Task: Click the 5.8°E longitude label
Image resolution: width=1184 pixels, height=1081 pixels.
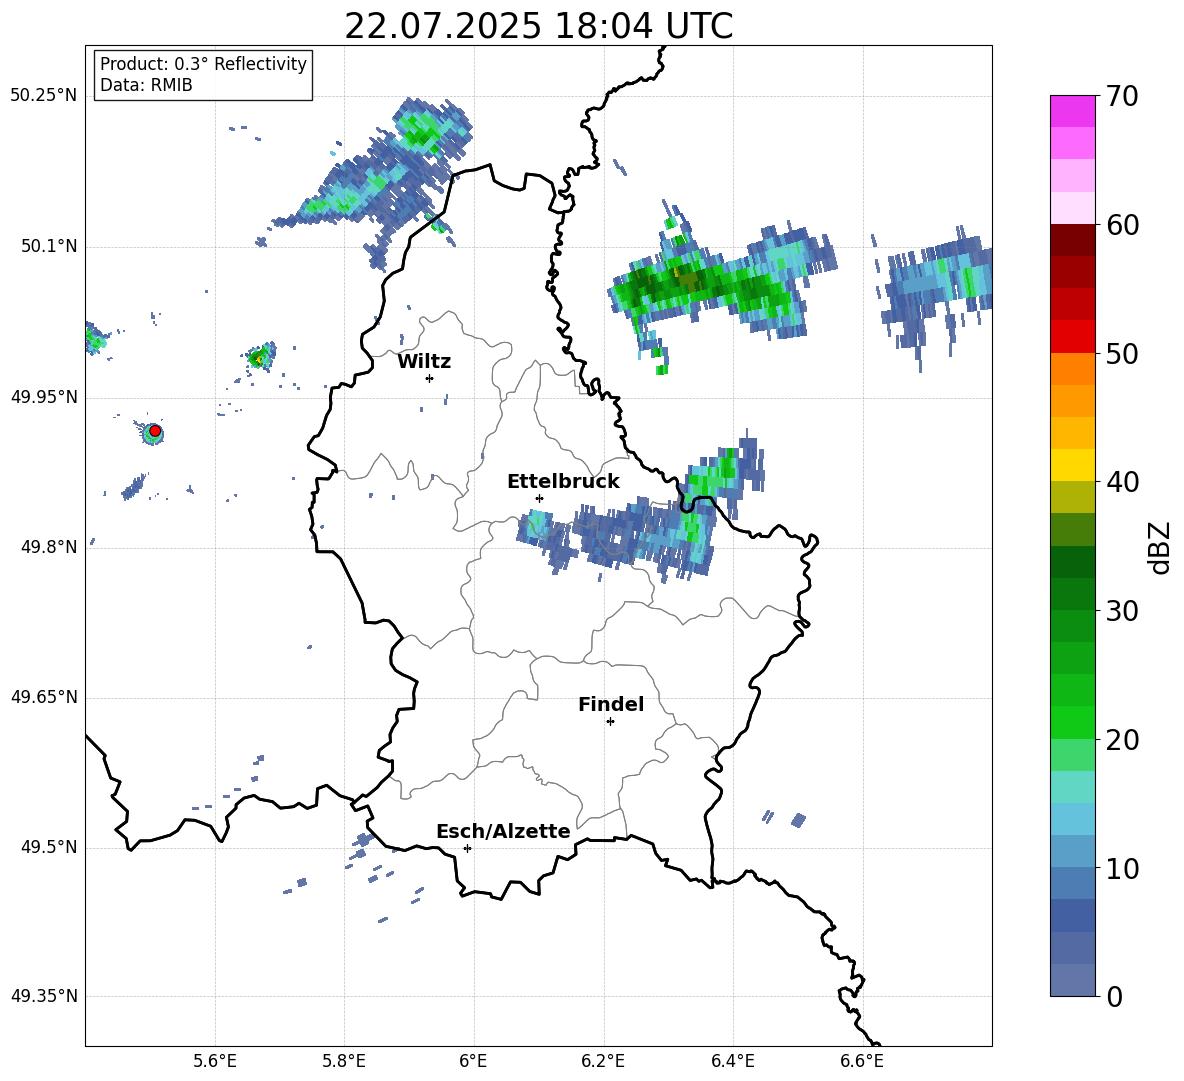Action: click(344, 1061)
